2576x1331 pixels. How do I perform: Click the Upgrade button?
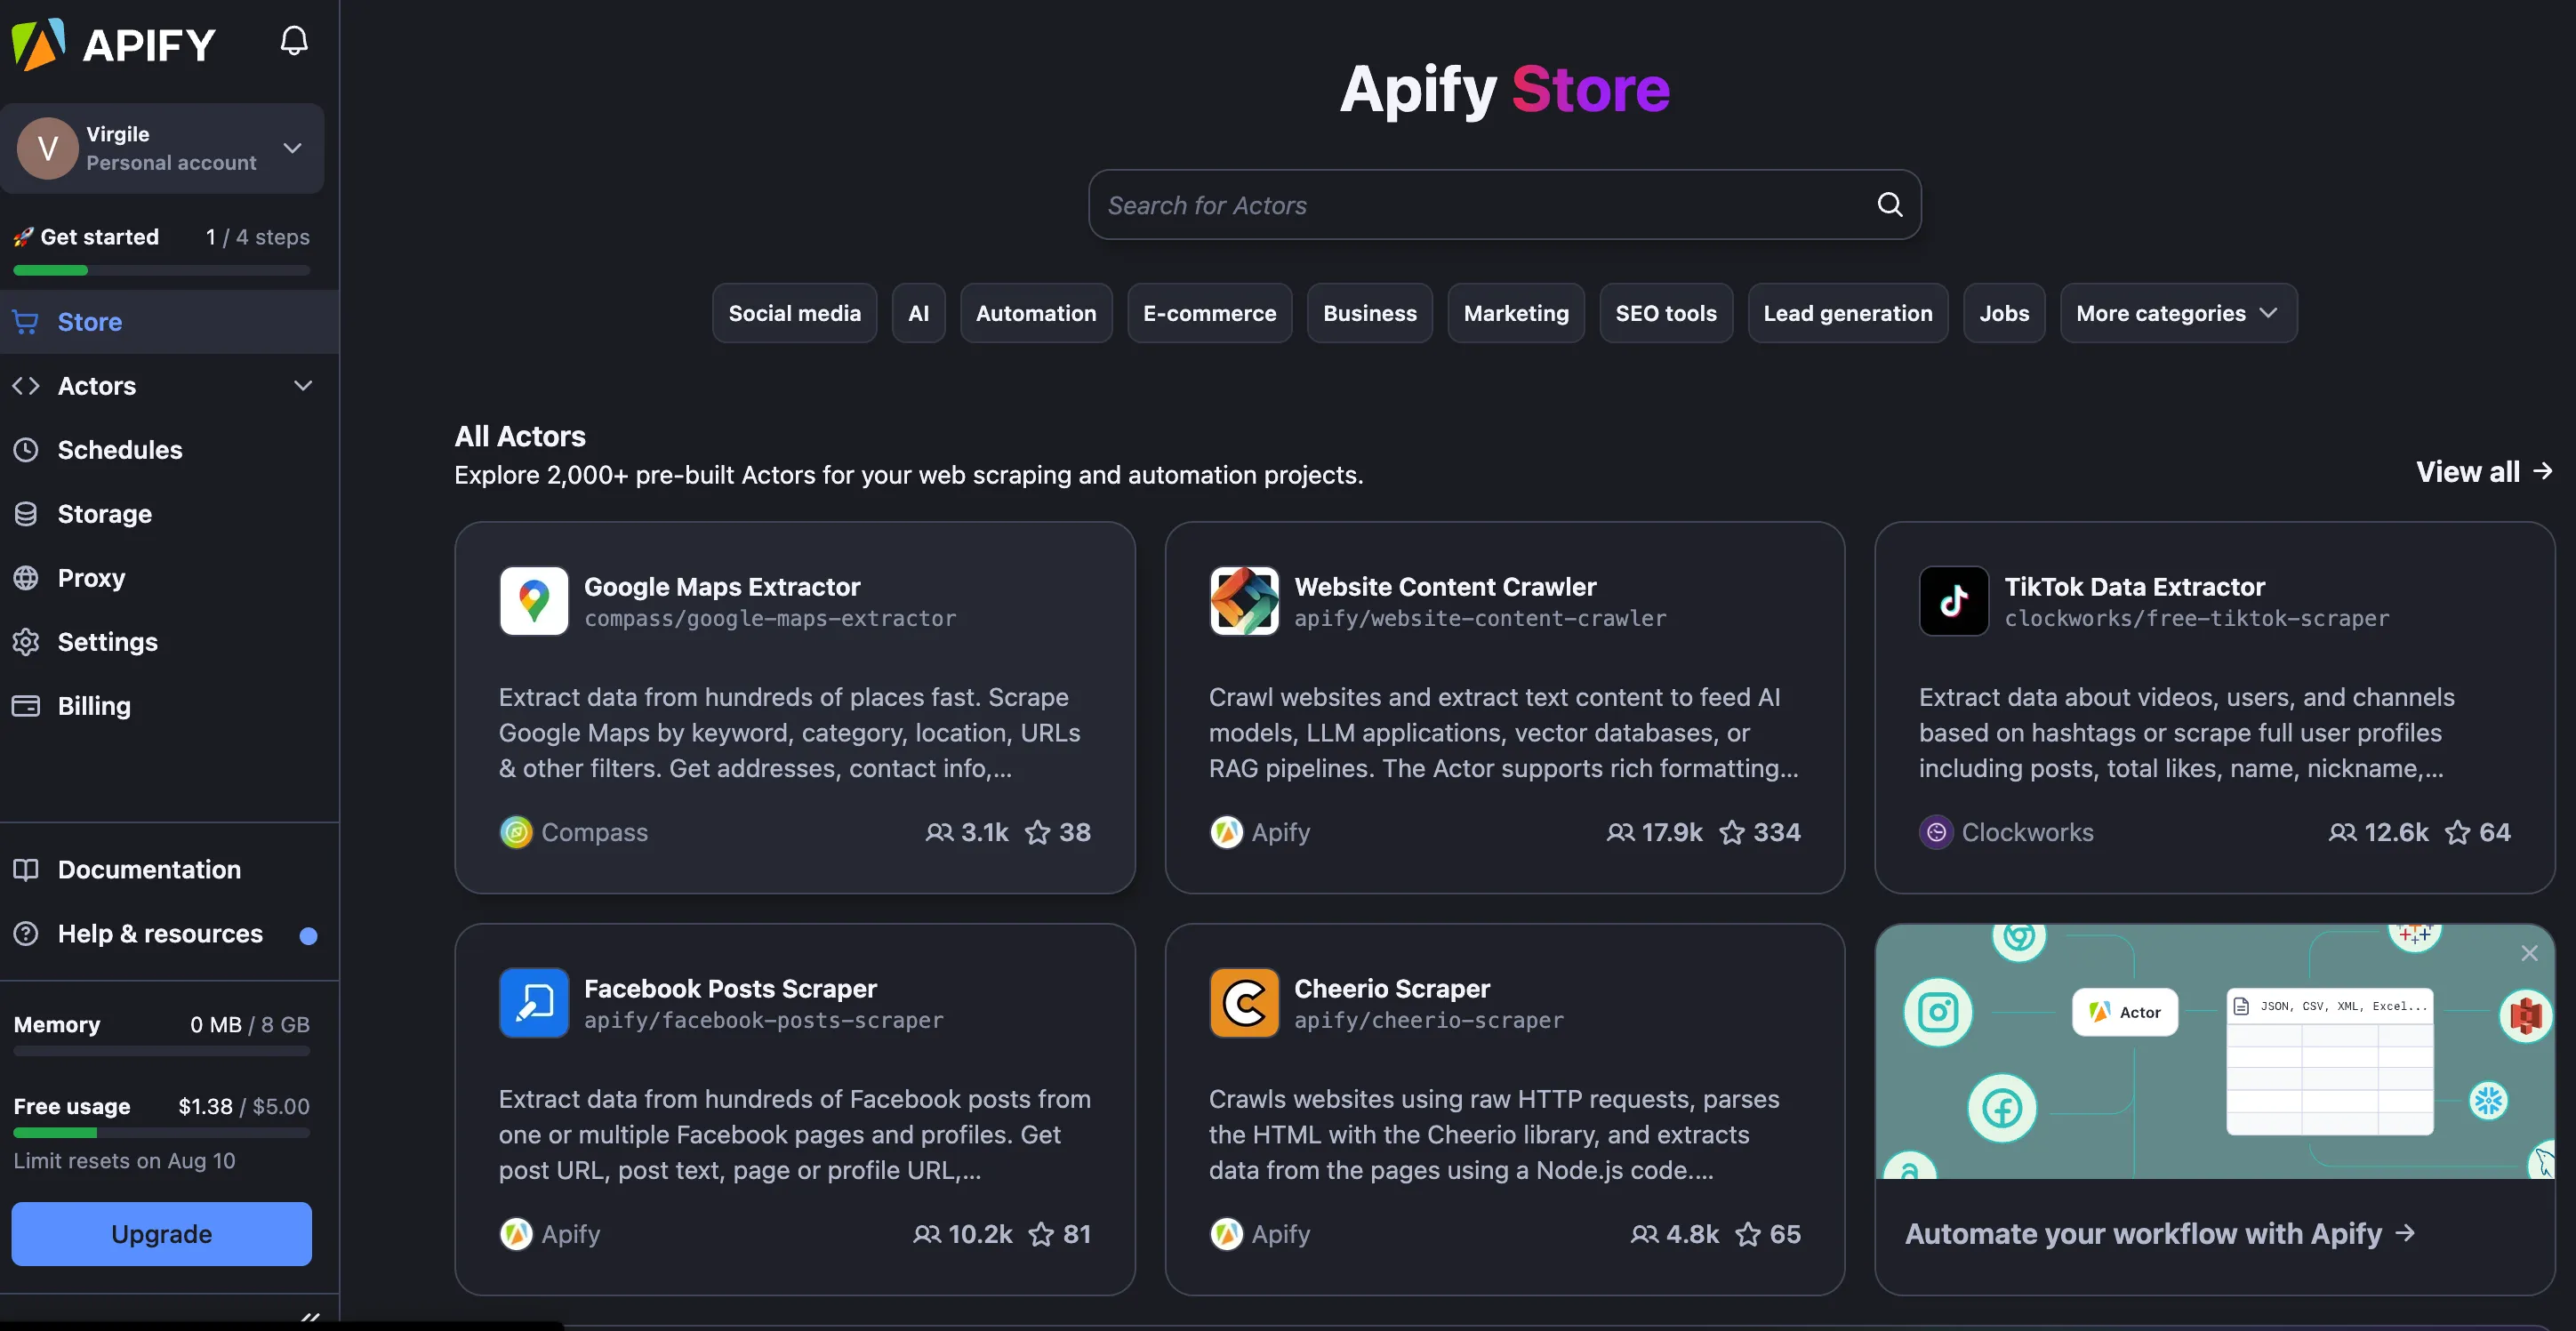(161, 1234)
